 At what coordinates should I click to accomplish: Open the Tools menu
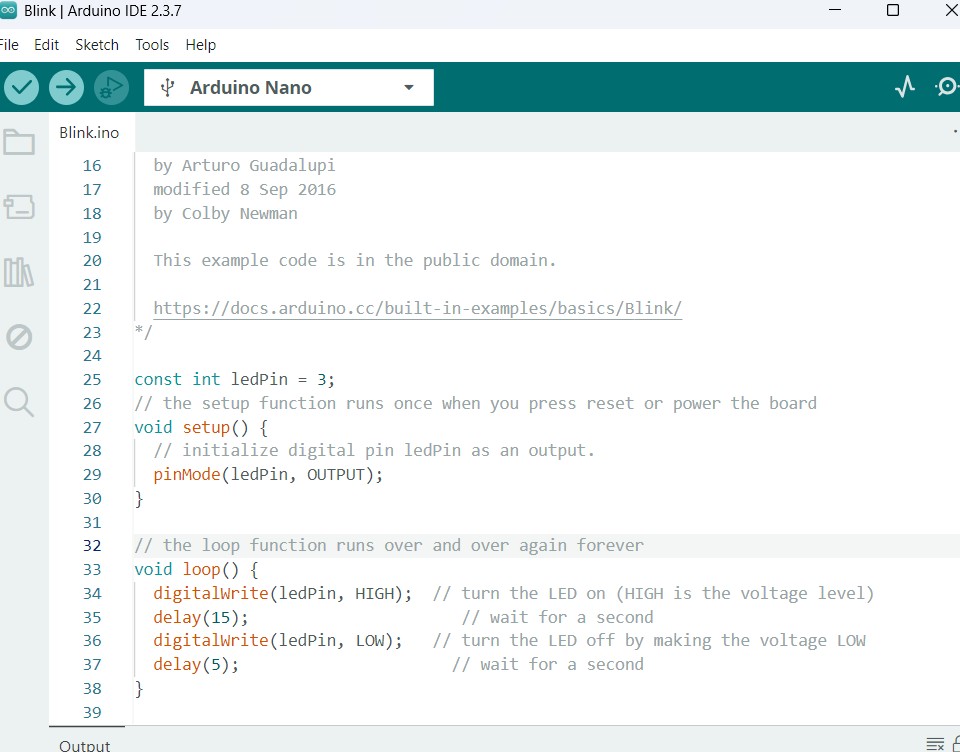click(x=152, y=44)
